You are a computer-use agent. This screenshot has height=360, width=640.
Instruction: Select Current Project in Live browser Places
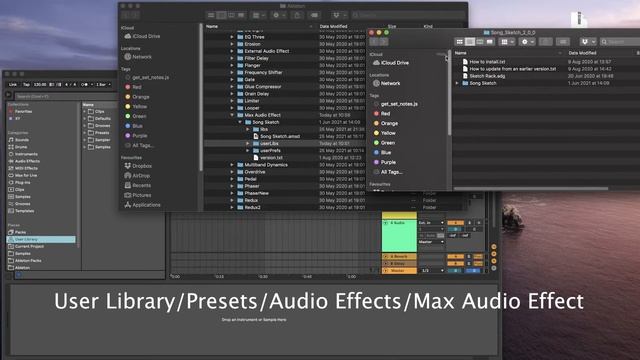pyautogui.click(x=26, y=247)
